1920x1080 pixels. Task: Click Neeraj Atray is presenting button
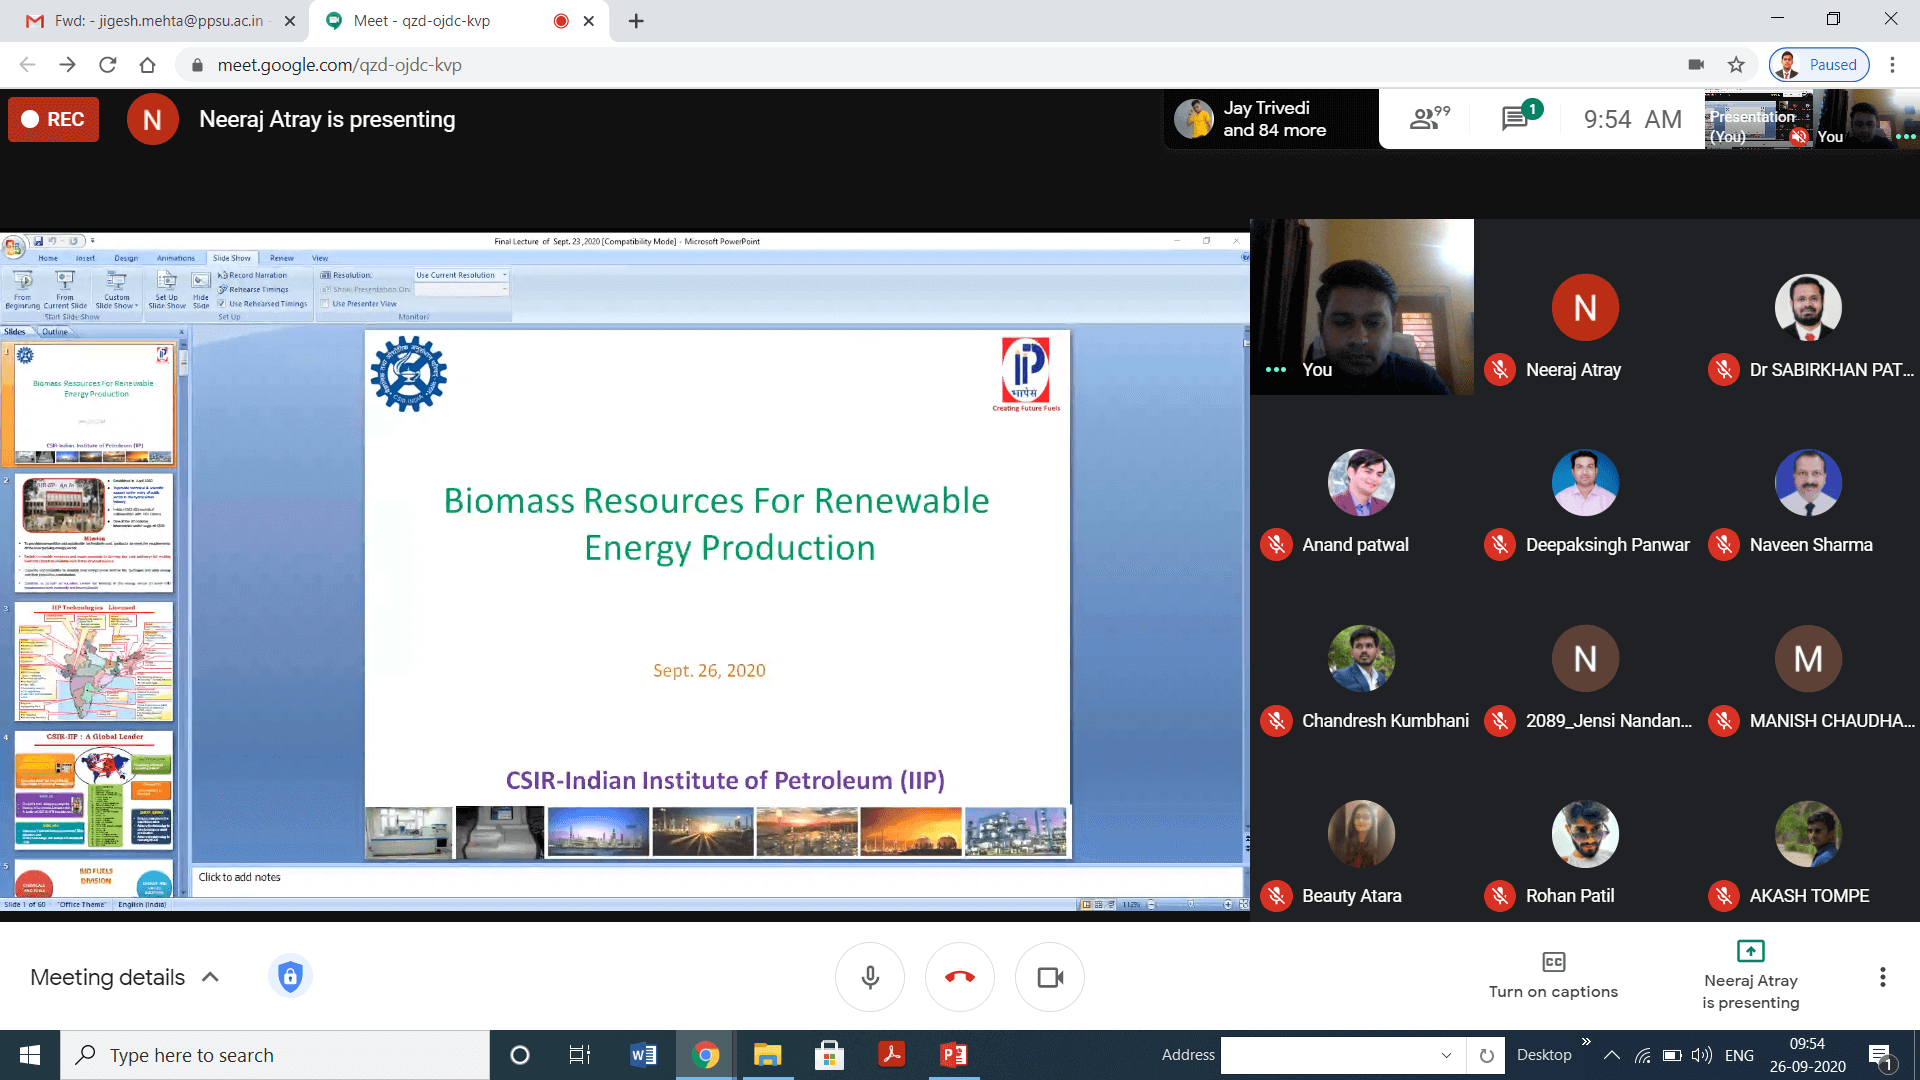coord(1750,975)
